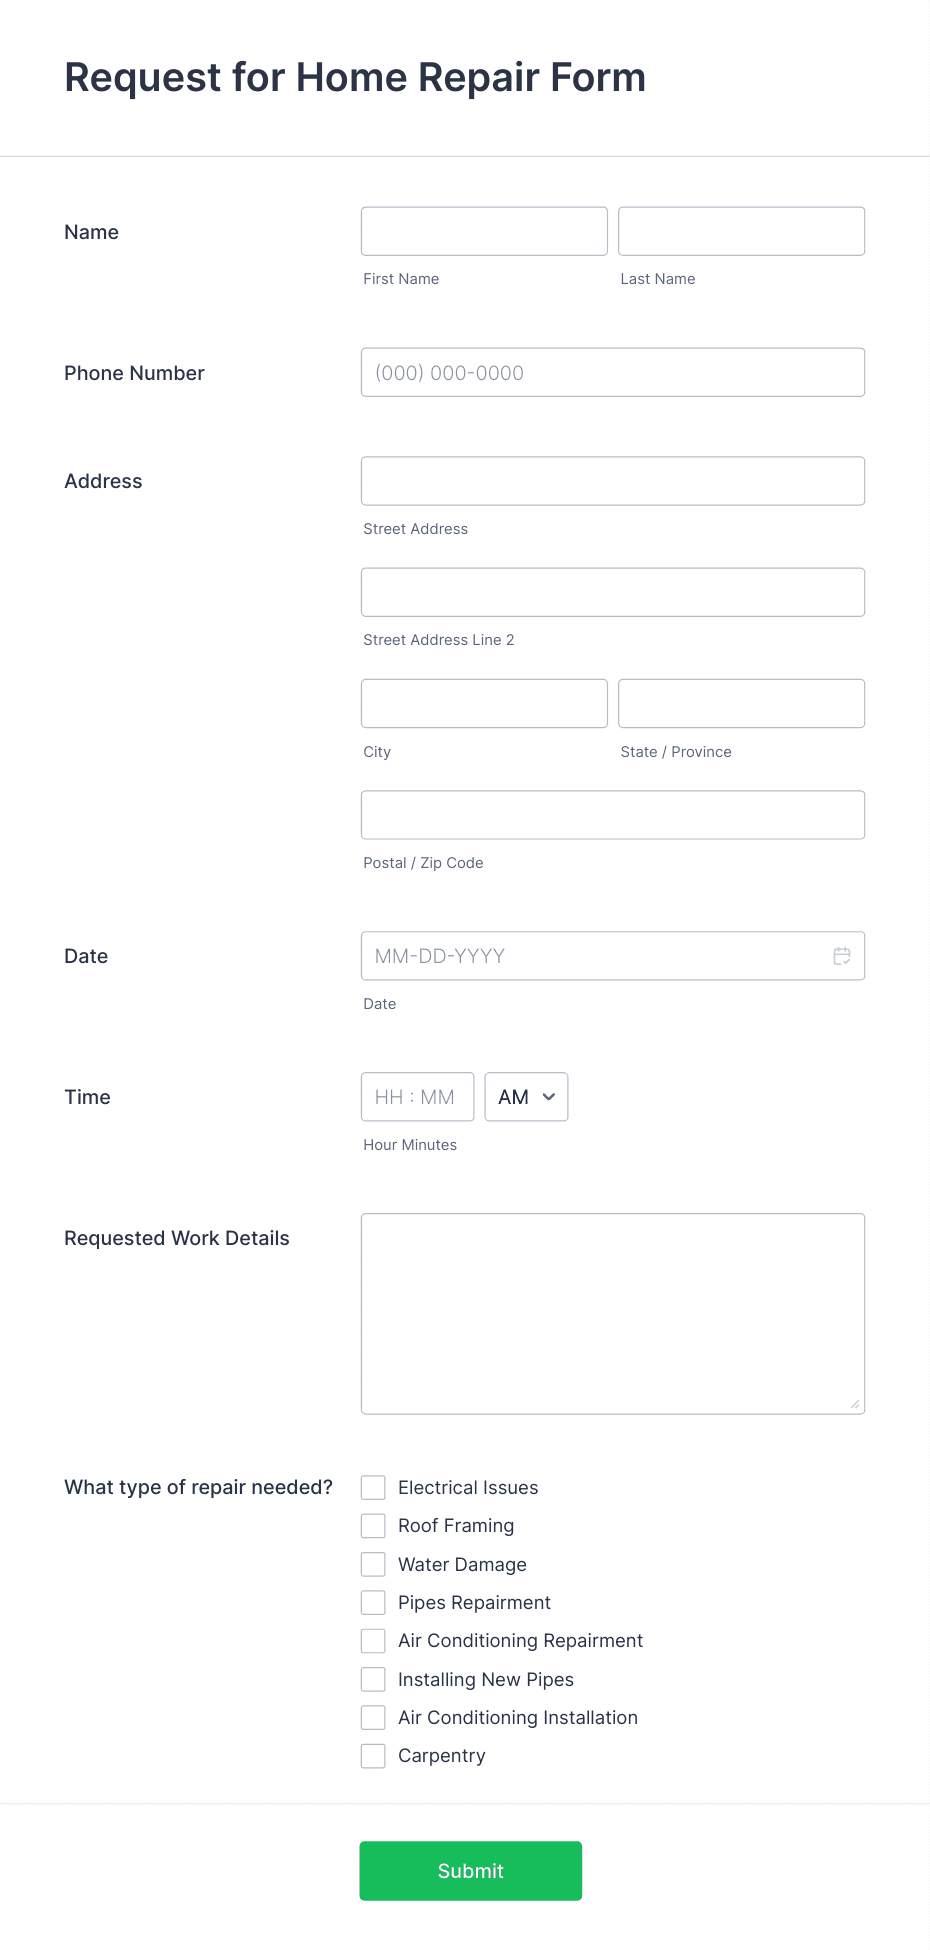The height and width of the screenshot is (1950, 930).
Task: Check the Electrical Issues checkbox
Action: point(373,1487)
